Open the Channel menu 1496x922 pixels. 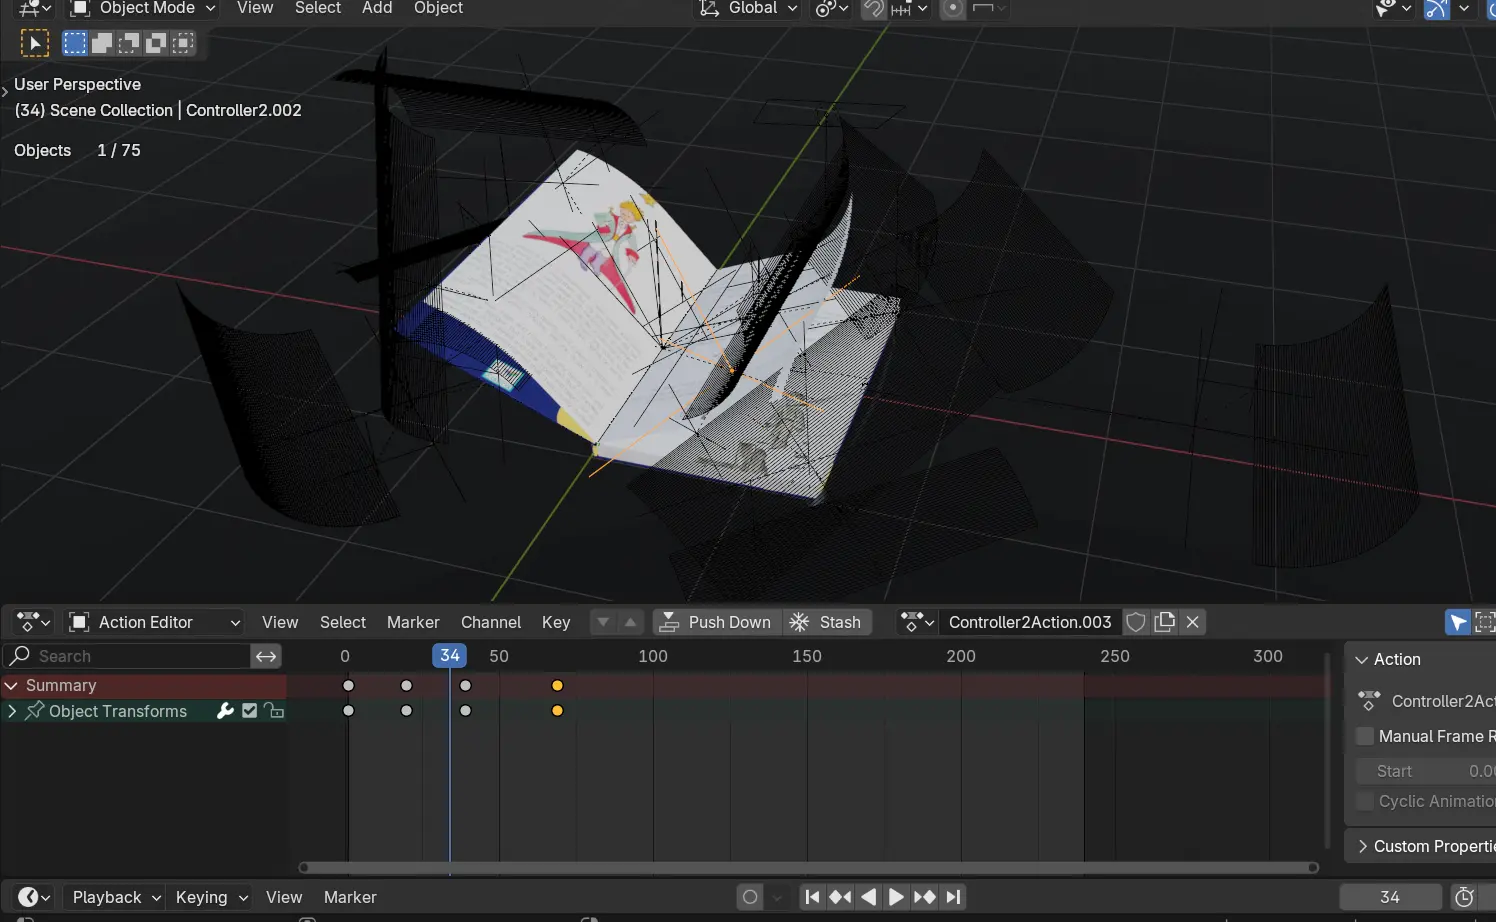click(490, 622)
